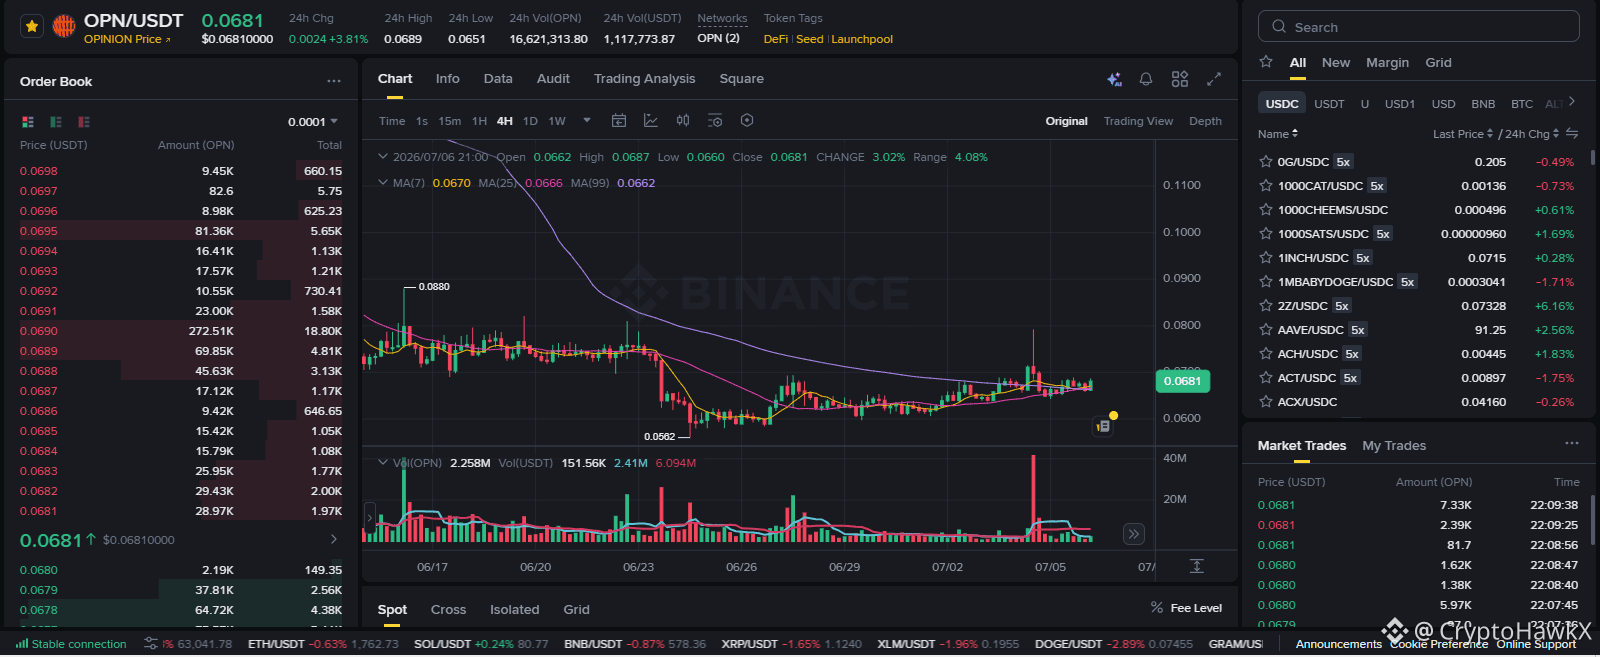Click the search magnifier icon
Screen dimensions: 1600x657
tap(1279, 27)
